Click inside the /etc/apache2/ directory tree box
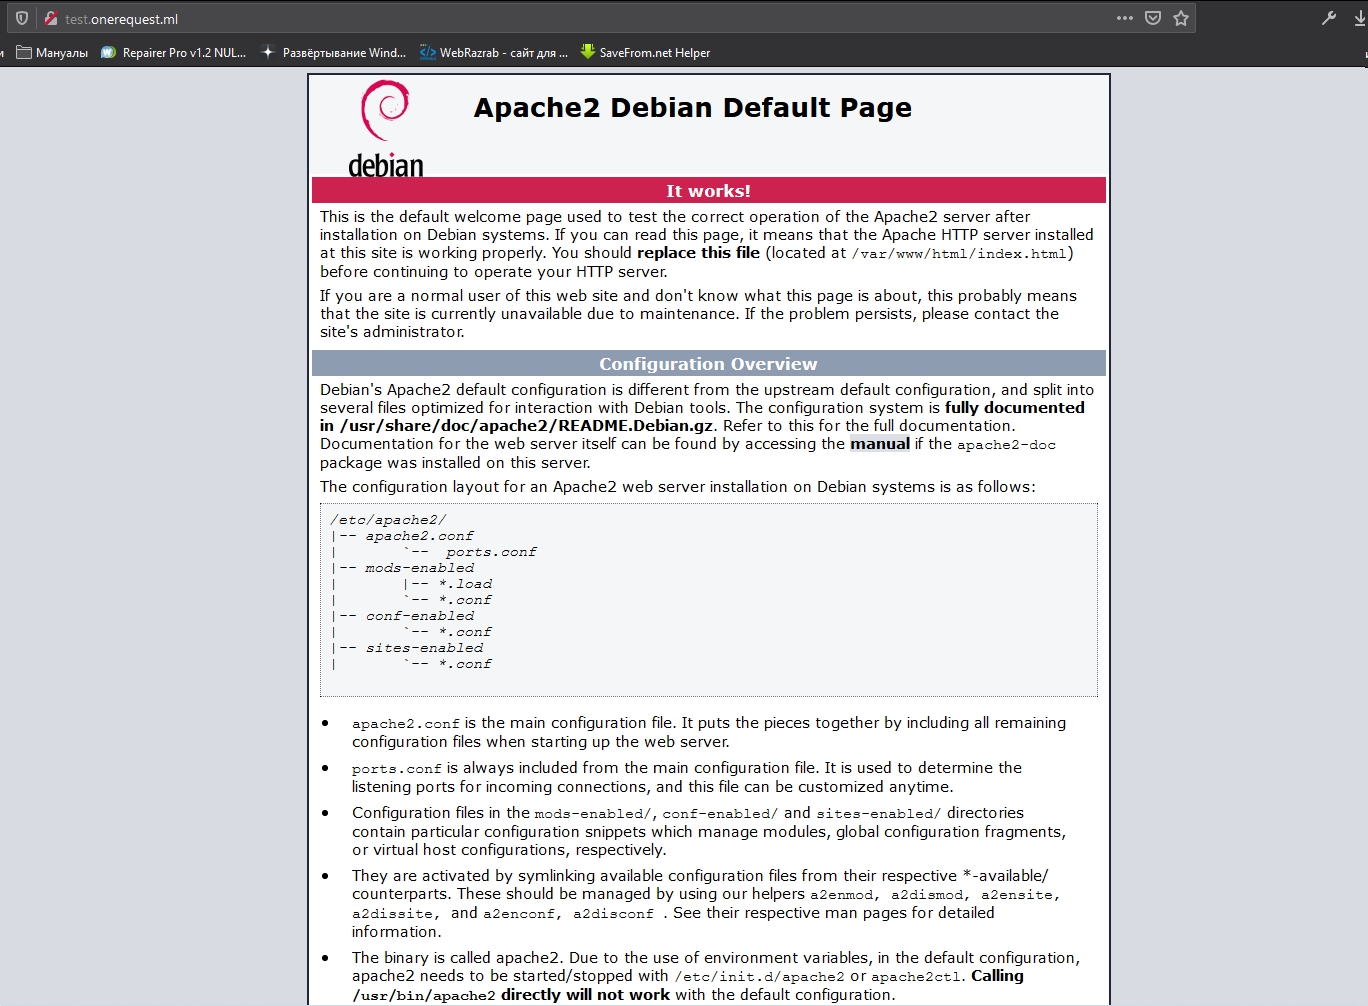Viewport: 1368px width, 1006px height. 708,600
